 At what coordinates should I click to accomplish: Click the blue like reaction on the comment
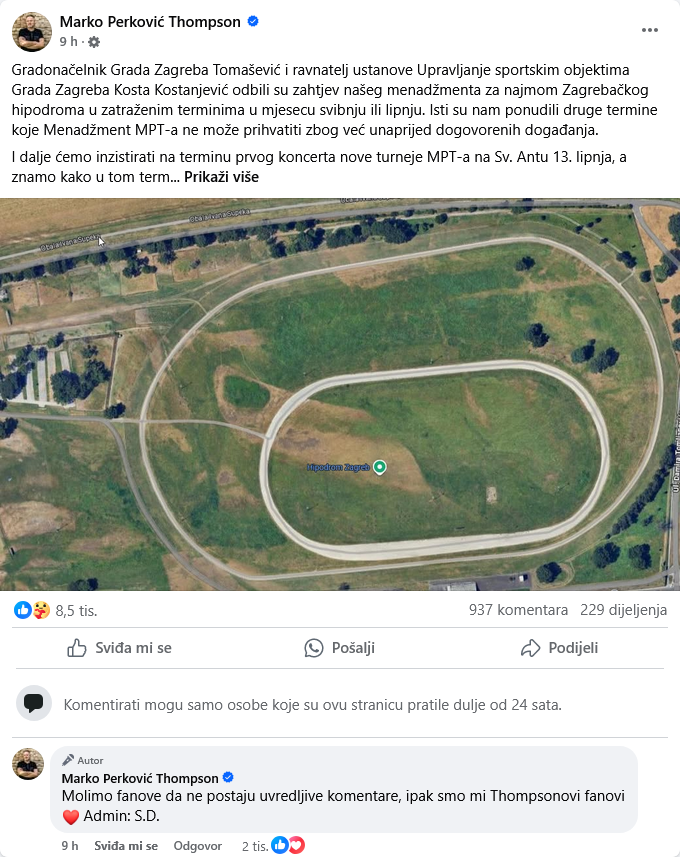280,845
